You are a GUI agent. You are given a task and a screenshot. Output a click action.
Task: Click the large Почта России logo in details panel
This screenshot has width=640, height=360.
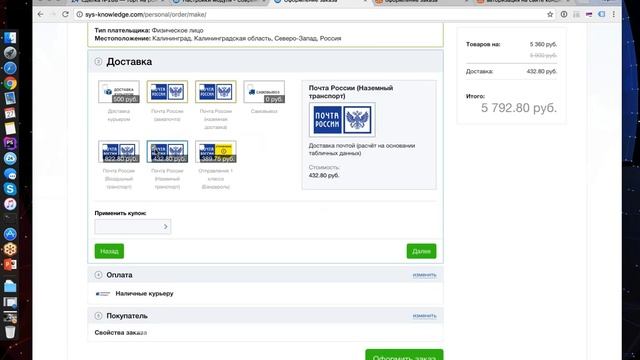[342, 120]
